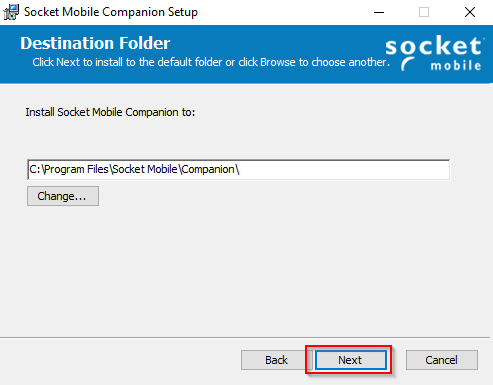Screen dimensions: 493x385
Task: Click the word "socket" in the header logo
Action: coord(433,46)
